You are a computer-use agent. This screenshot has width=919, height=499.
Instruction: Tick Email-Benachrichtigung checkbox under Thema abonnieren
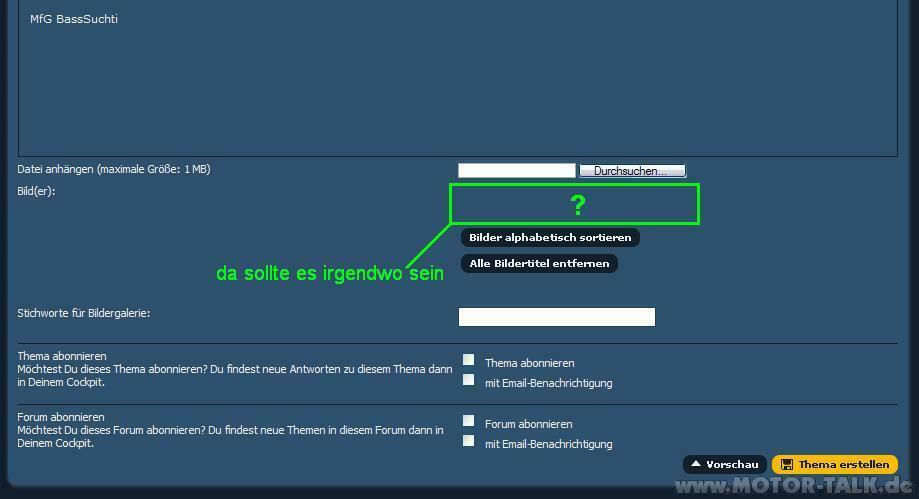pyautogui.click(x=468, y=380)
